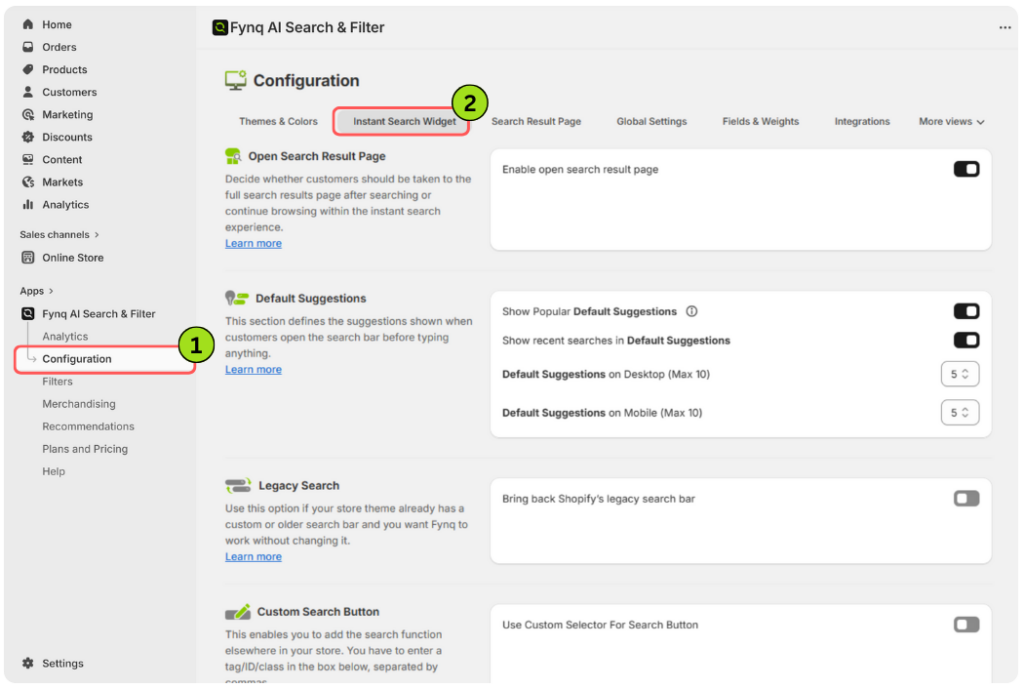This screenshot has width=1024, height=688.
Task: Open Help in Fynq submenu
Action: (54, 471)
